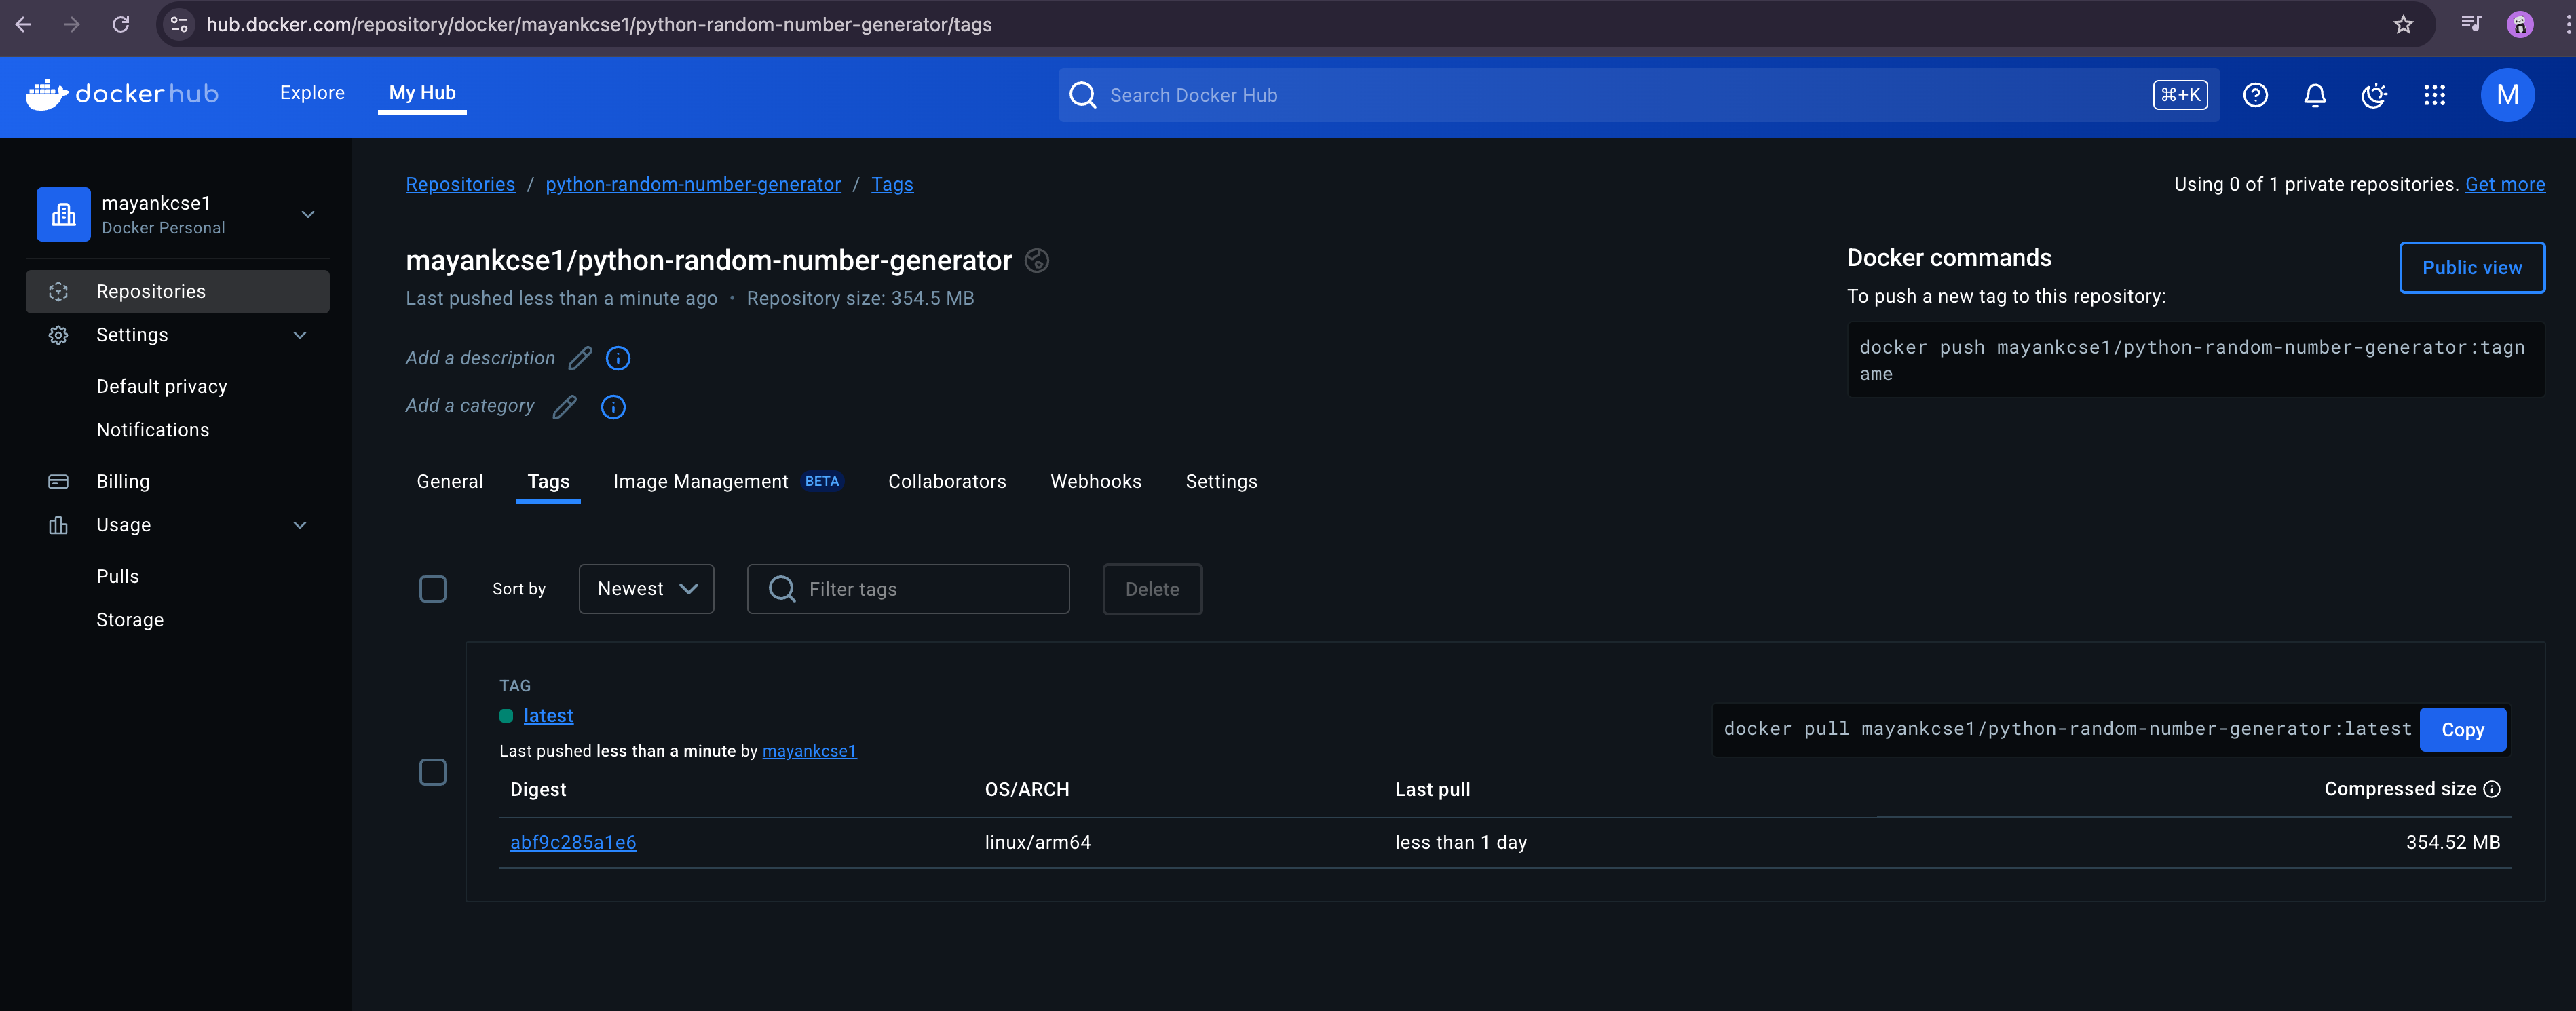
Task: Click the Tags breadcrumb link
Action: coord(892,184)
